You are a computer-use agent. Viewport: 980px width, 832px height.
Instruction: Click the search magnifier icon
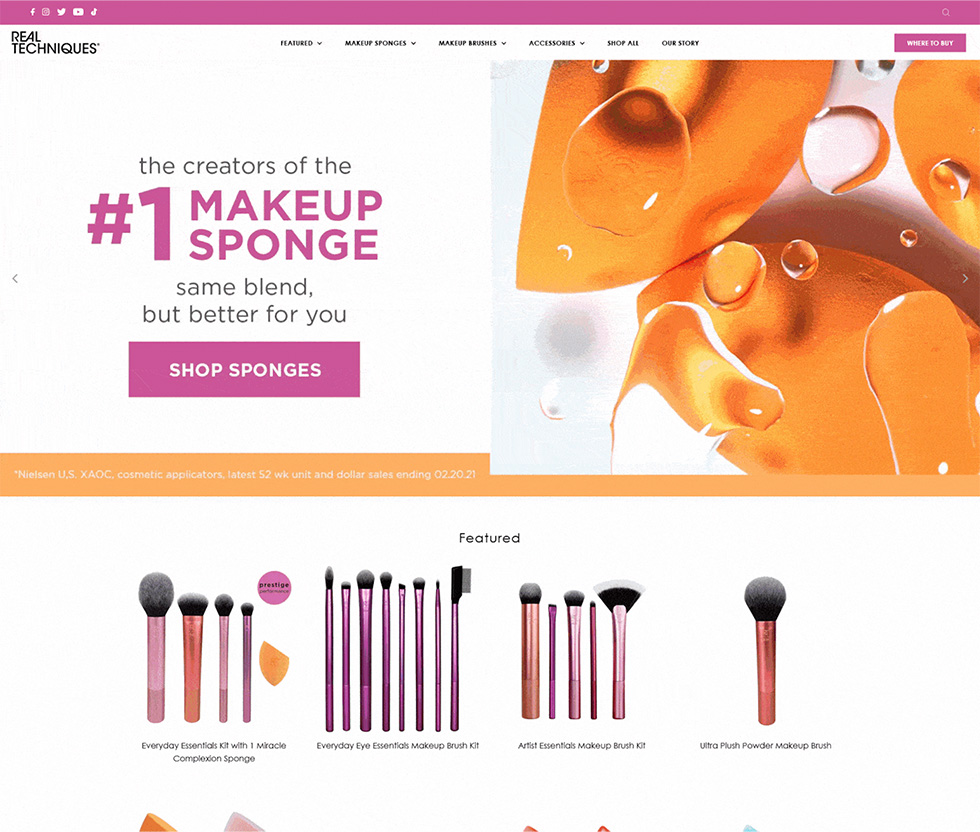(946, 13)
